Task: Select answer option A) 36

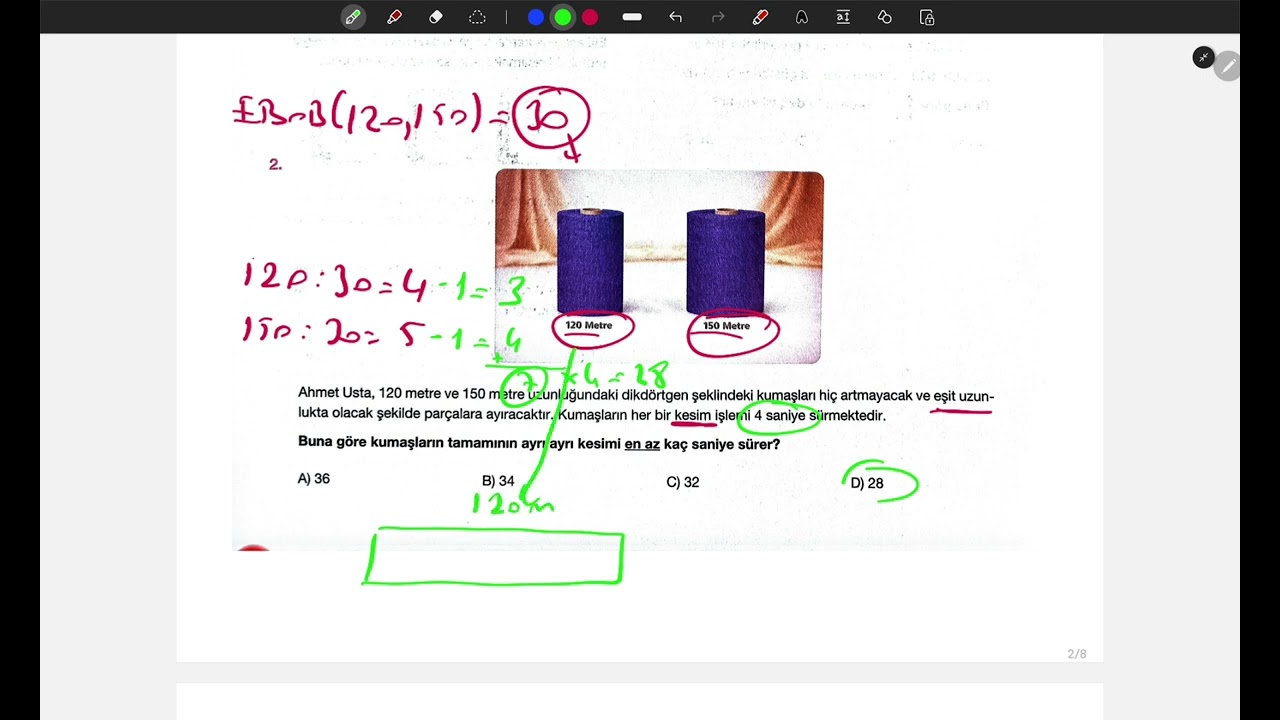Action: coord(314,479)
